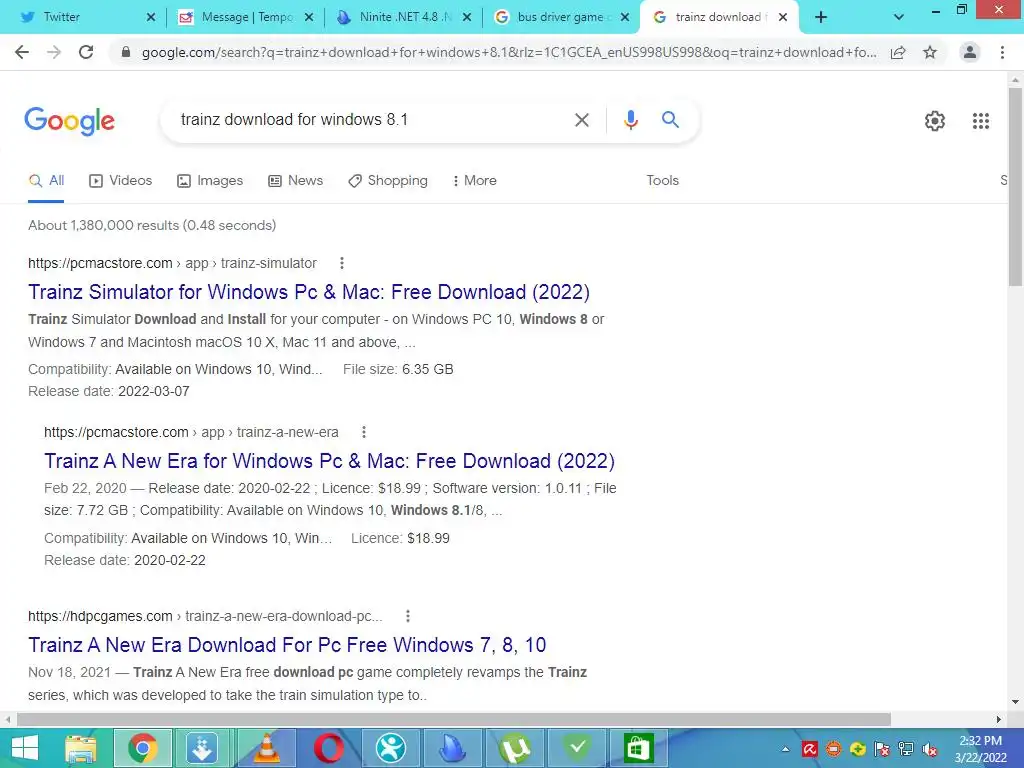This screenshot has width=1024, height=768.
Task: Expand the tab search dropdown
Action: point(899,18)
